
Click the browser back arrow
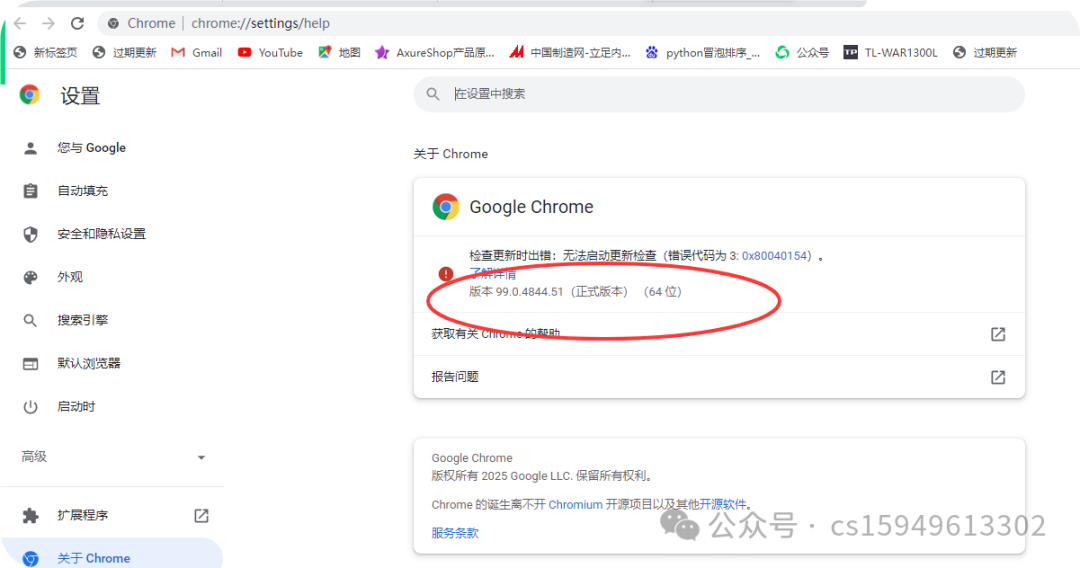pyautogui.click(x=20, y=23)
